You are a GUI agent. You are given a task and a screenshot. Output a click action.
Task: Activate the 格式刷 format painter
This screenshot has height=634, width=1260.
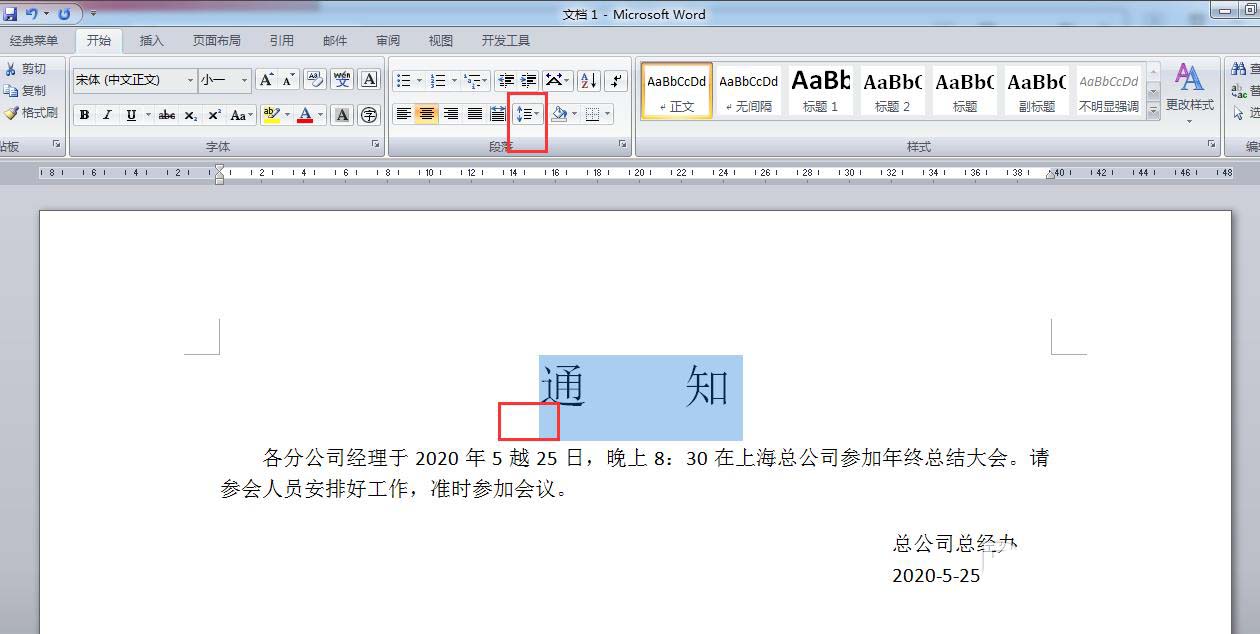[x=31, y=113]
